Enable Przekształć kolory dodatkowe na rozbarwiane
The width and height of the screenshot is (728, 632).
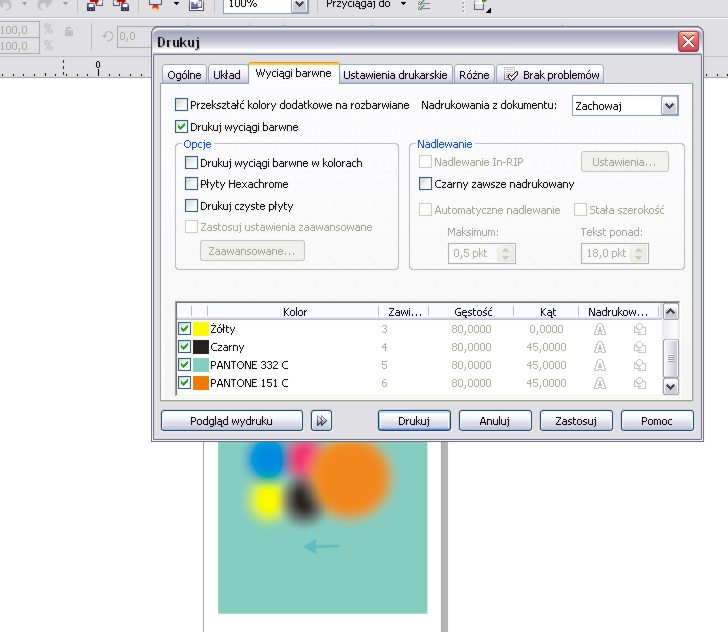click(x=181, y=105)
